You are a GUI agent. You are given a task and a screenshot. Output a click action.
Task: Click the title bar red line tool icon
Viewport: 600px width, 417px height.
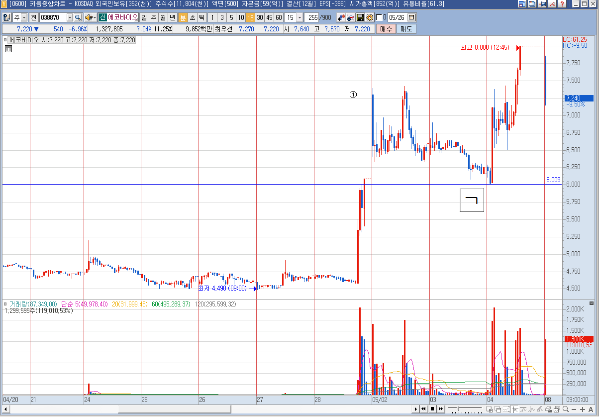click(552, 4)
